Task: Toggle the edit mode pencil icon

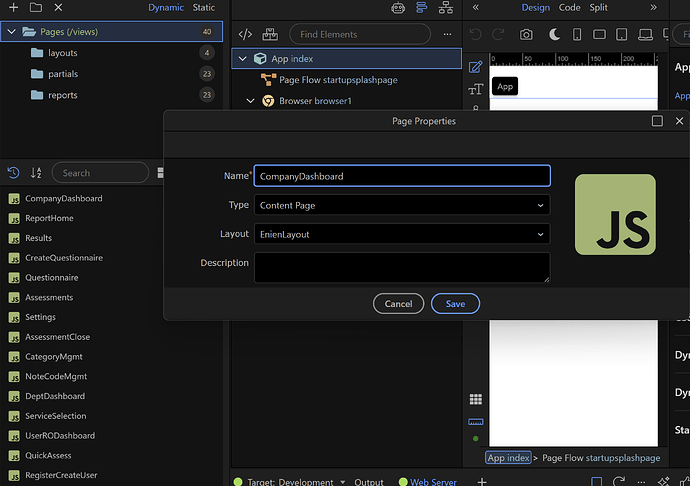Action: click(476, 67)
